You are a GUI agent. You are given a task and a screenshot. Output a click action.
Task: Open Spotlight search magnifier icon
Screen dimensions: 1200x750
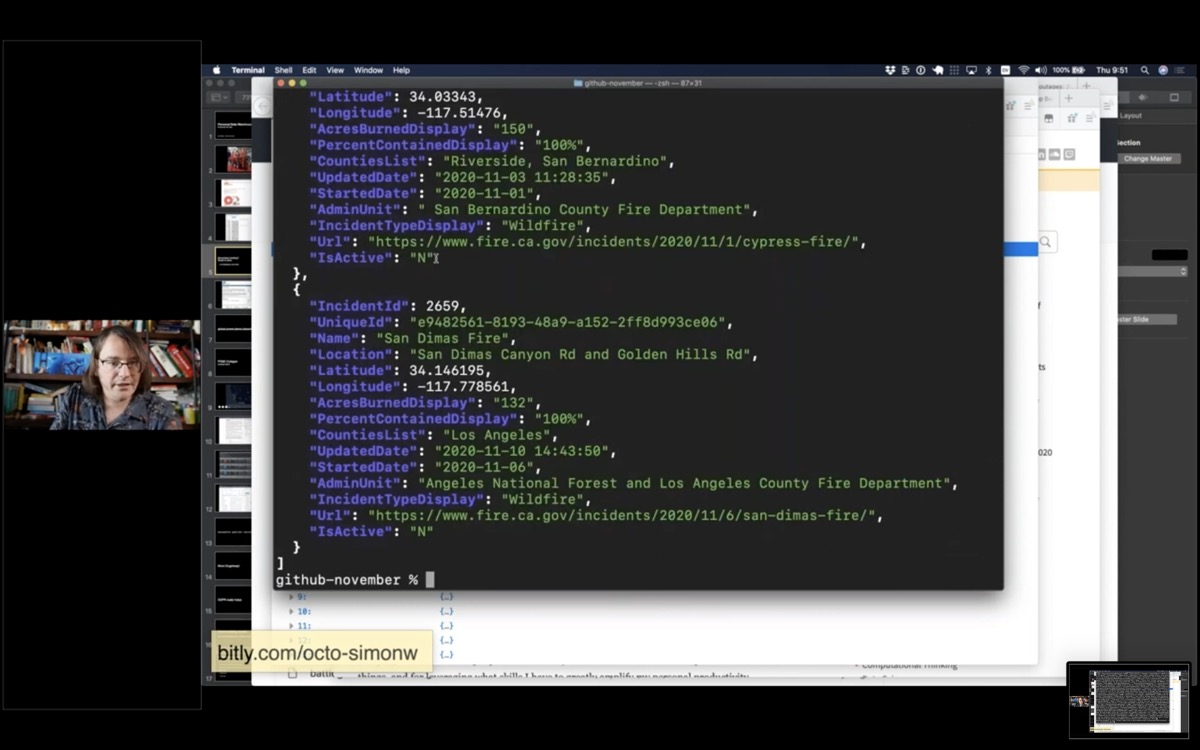tap(1145, 70)
